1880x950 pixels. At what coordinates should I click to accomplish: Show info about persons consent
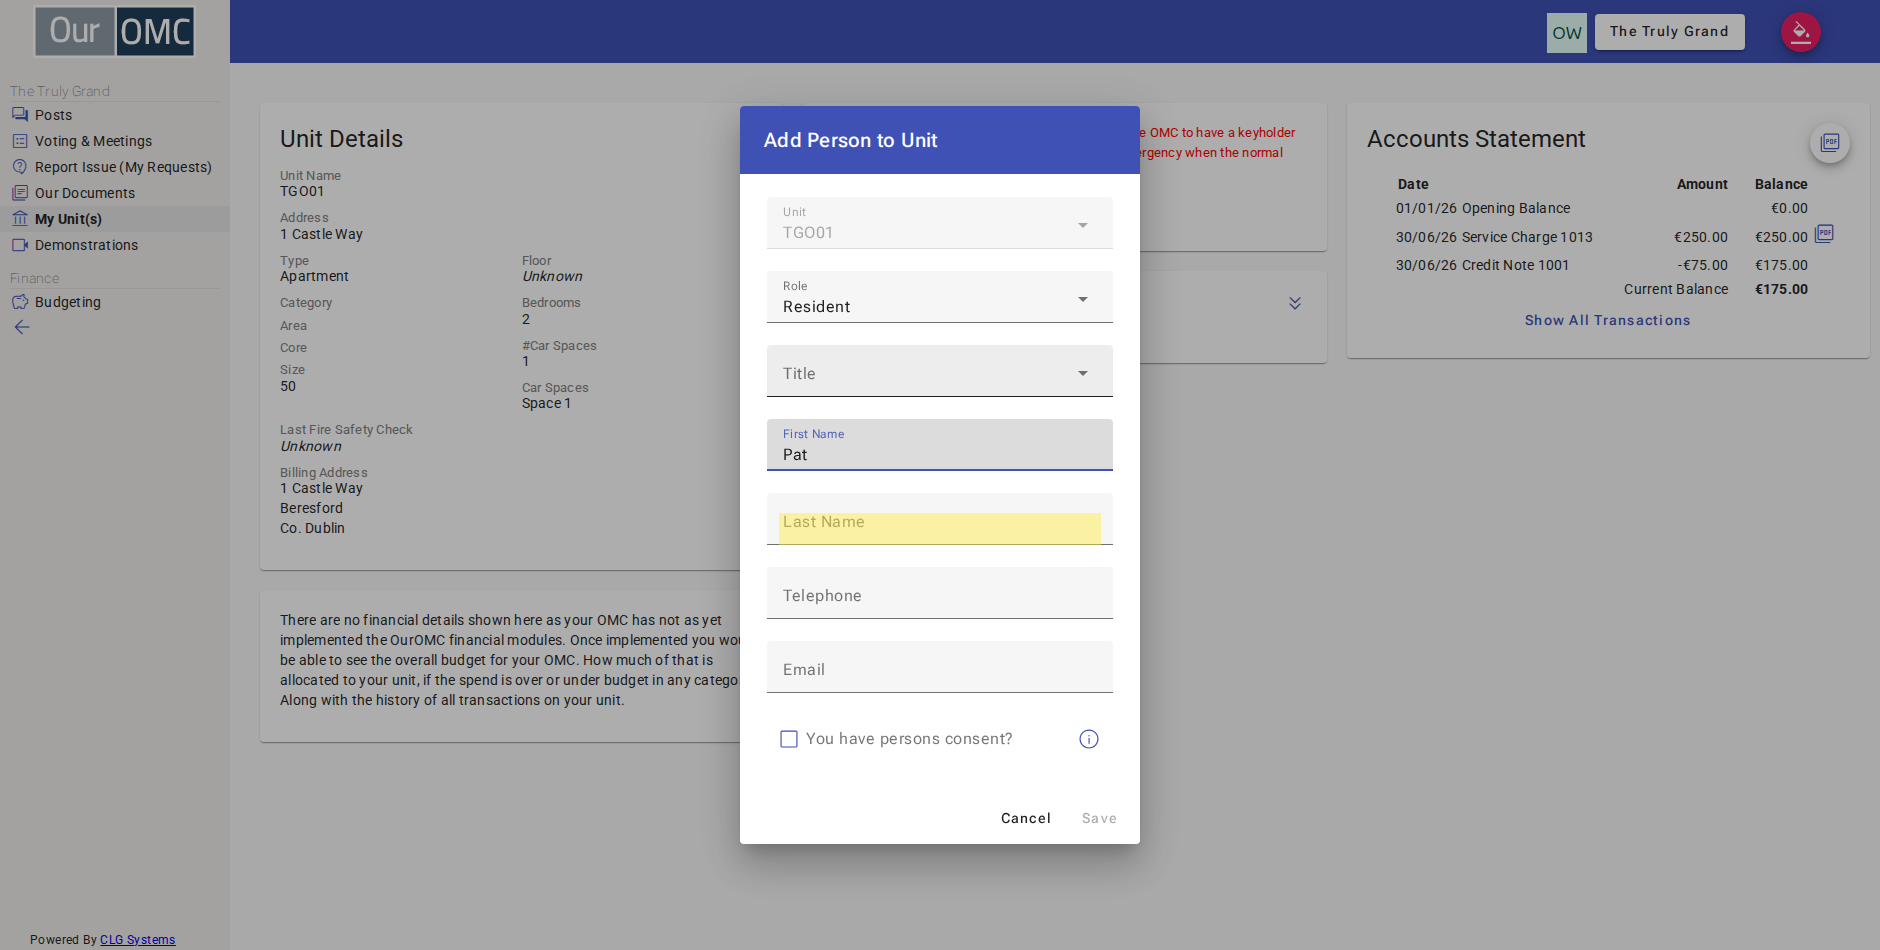[1089, 739]
